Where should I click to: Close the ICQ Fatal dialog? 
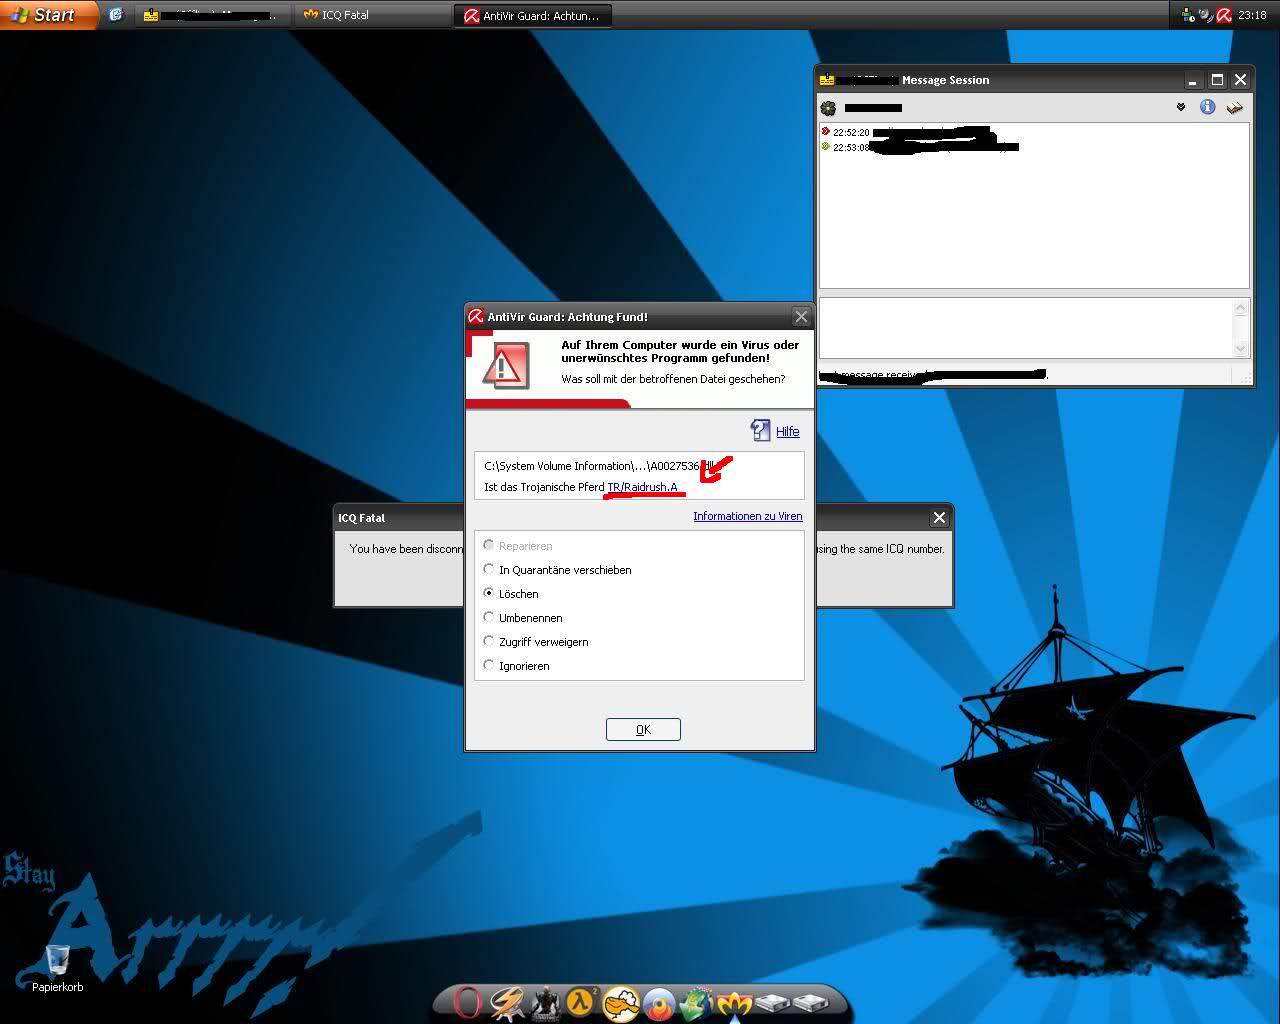[939, 517]
